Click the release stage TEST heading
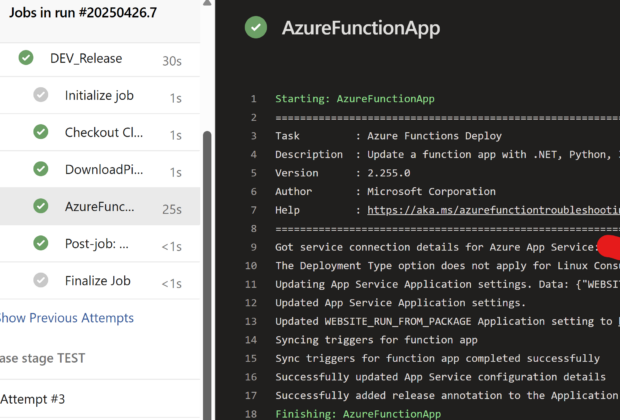 tap(42, 358)
